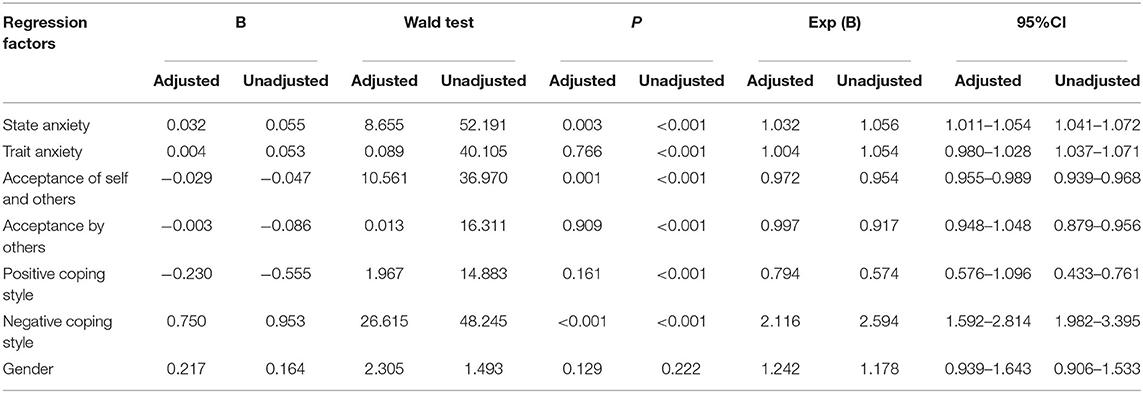Screen dimensions: 1143x393
Task: Click the adjusted B value 0.032
Action: click(x=187, y=125)
